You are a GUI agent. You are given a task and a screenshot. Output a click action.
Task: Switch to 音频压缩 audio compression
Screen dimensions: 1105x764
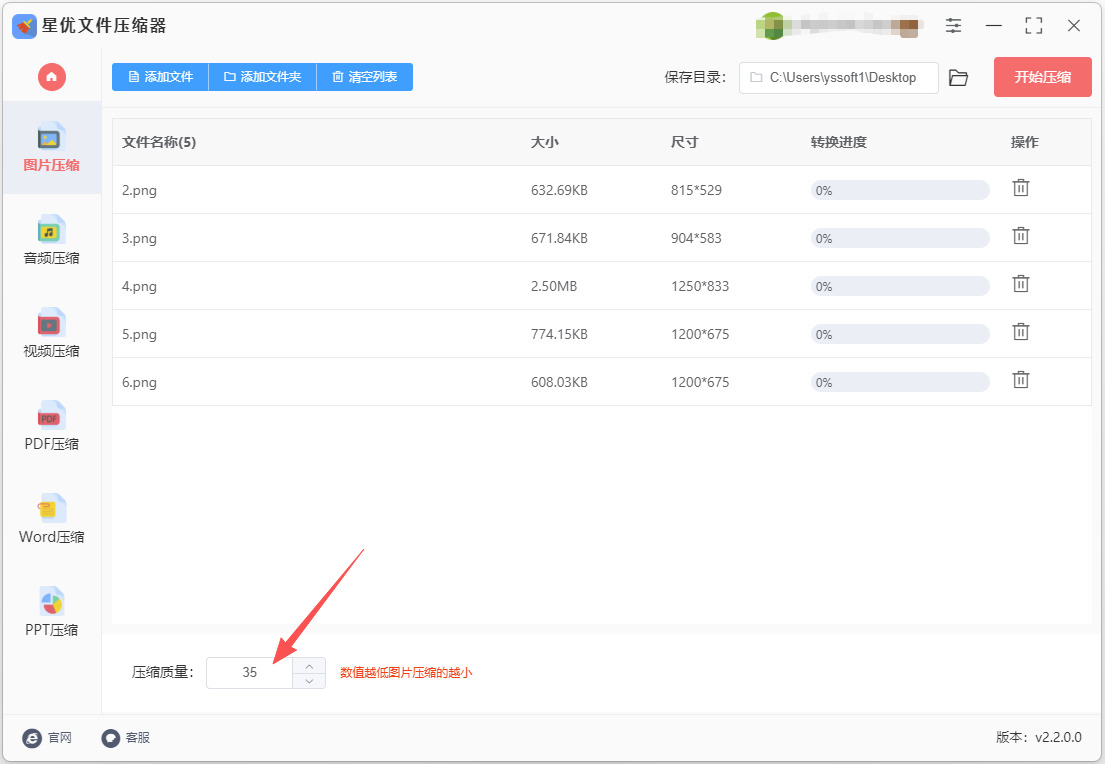51,240
